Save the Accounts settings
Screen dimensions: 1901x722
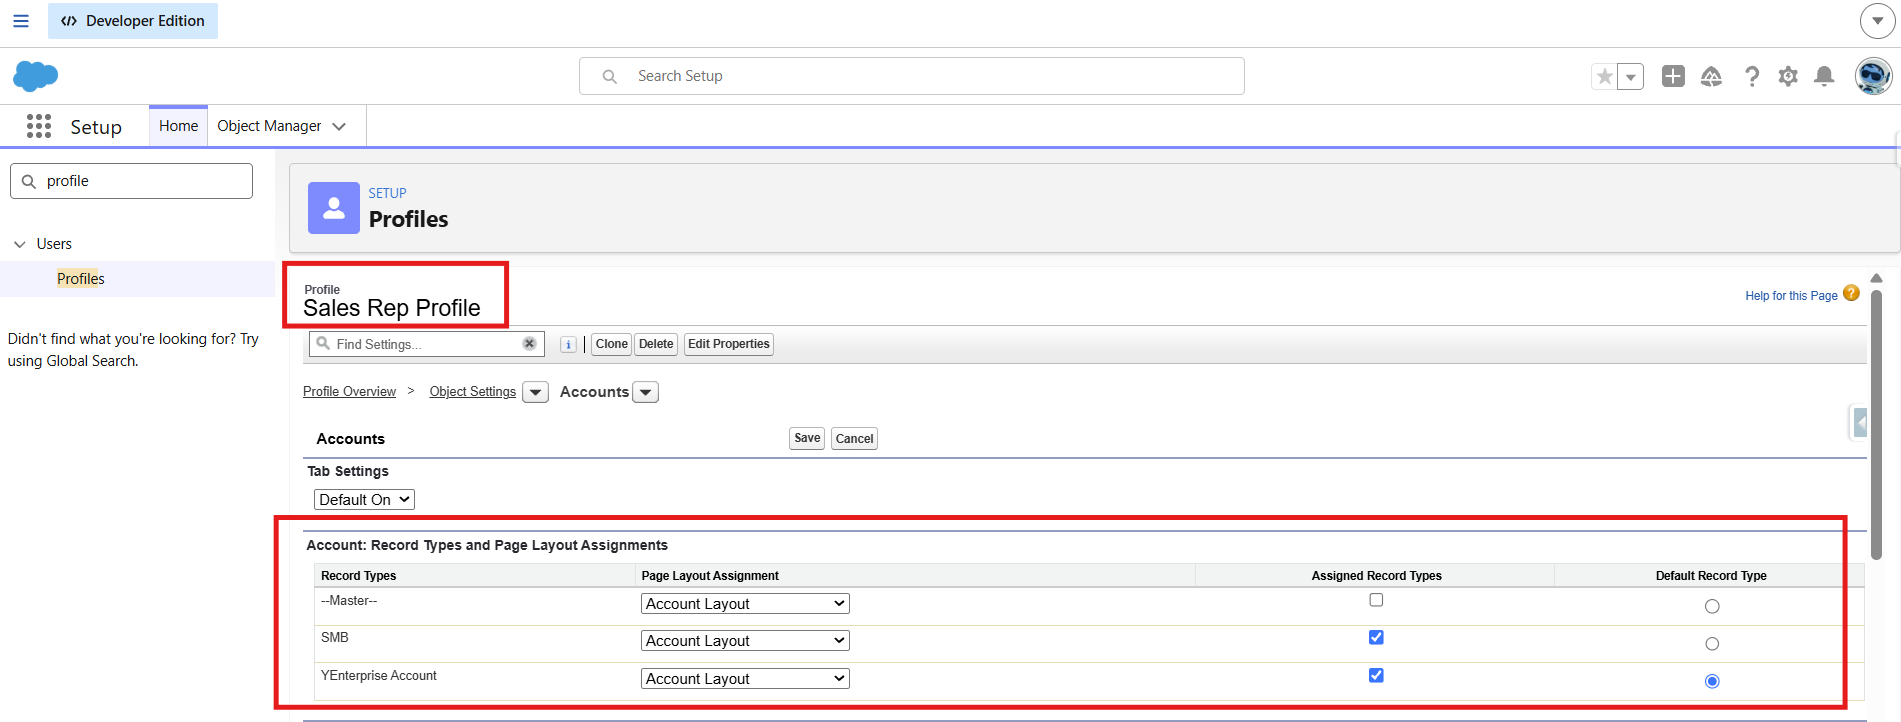[807, 438]
